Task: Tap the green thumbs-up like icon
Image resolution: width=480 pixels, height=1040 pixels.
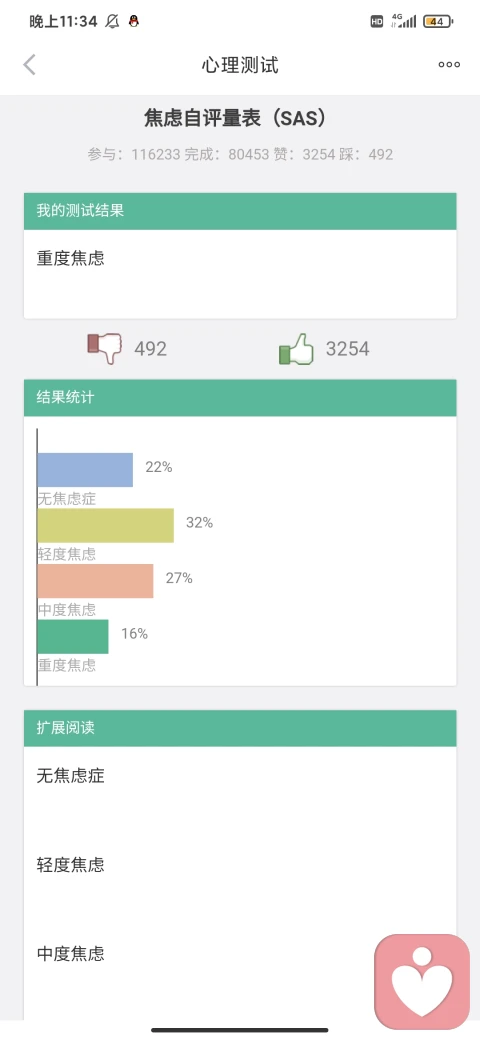Action: click(x=296, y=349)
